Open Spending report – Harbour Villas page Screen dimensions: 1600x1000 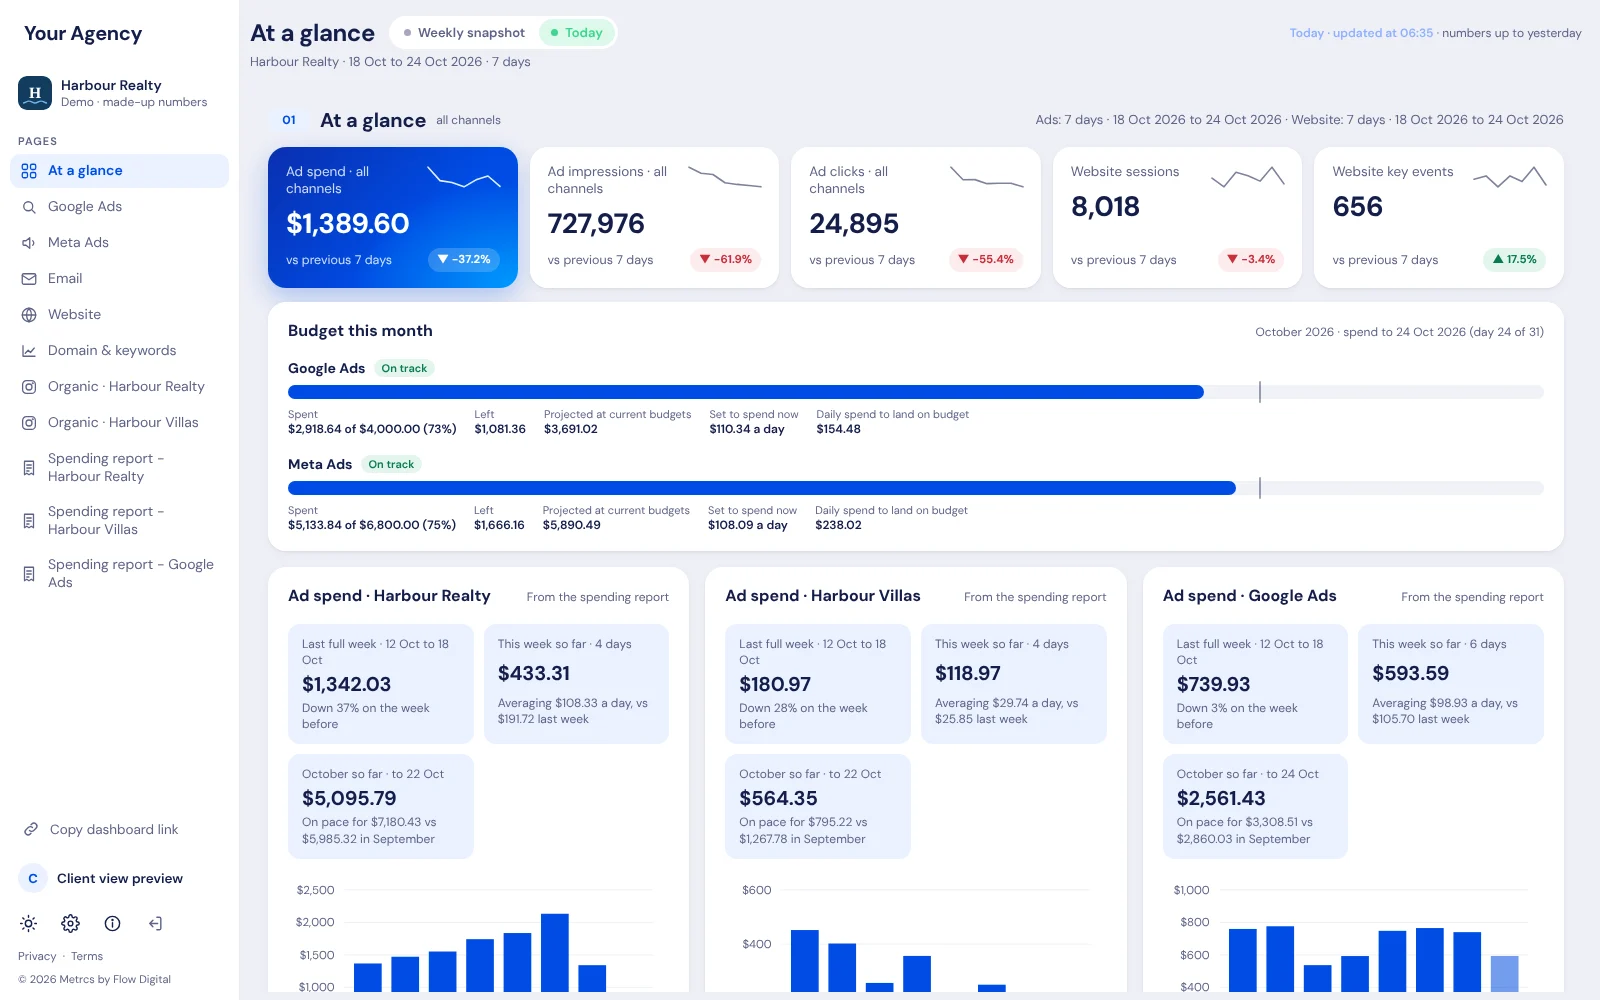pos(121,520)
